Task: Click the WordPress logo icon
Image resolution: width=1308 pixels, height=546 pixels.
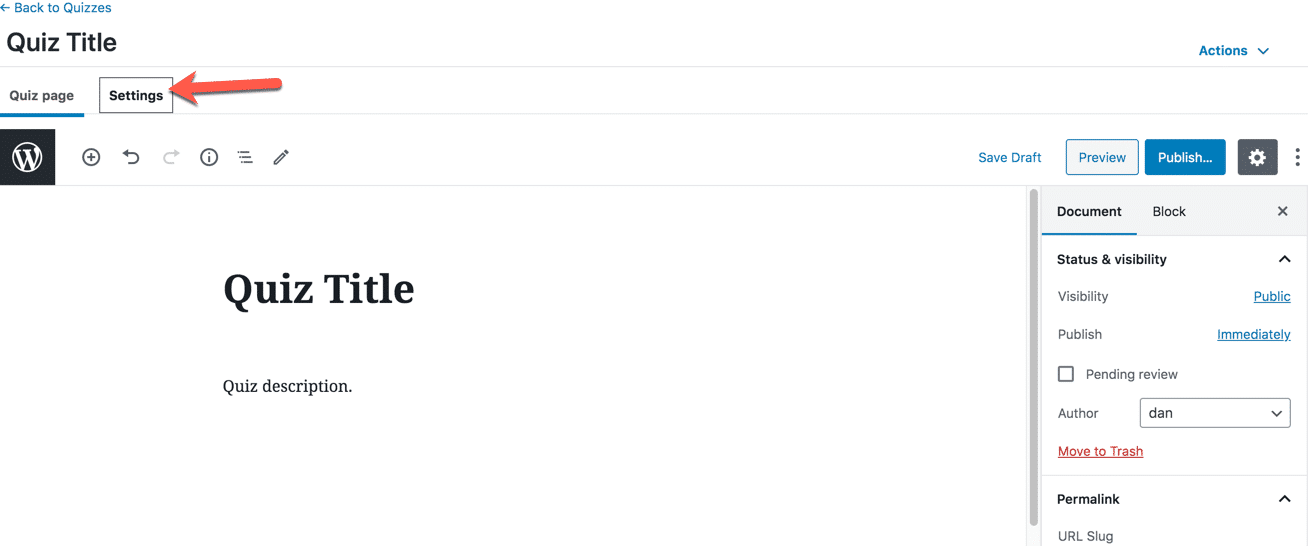Action: click(x=27, y=157)
